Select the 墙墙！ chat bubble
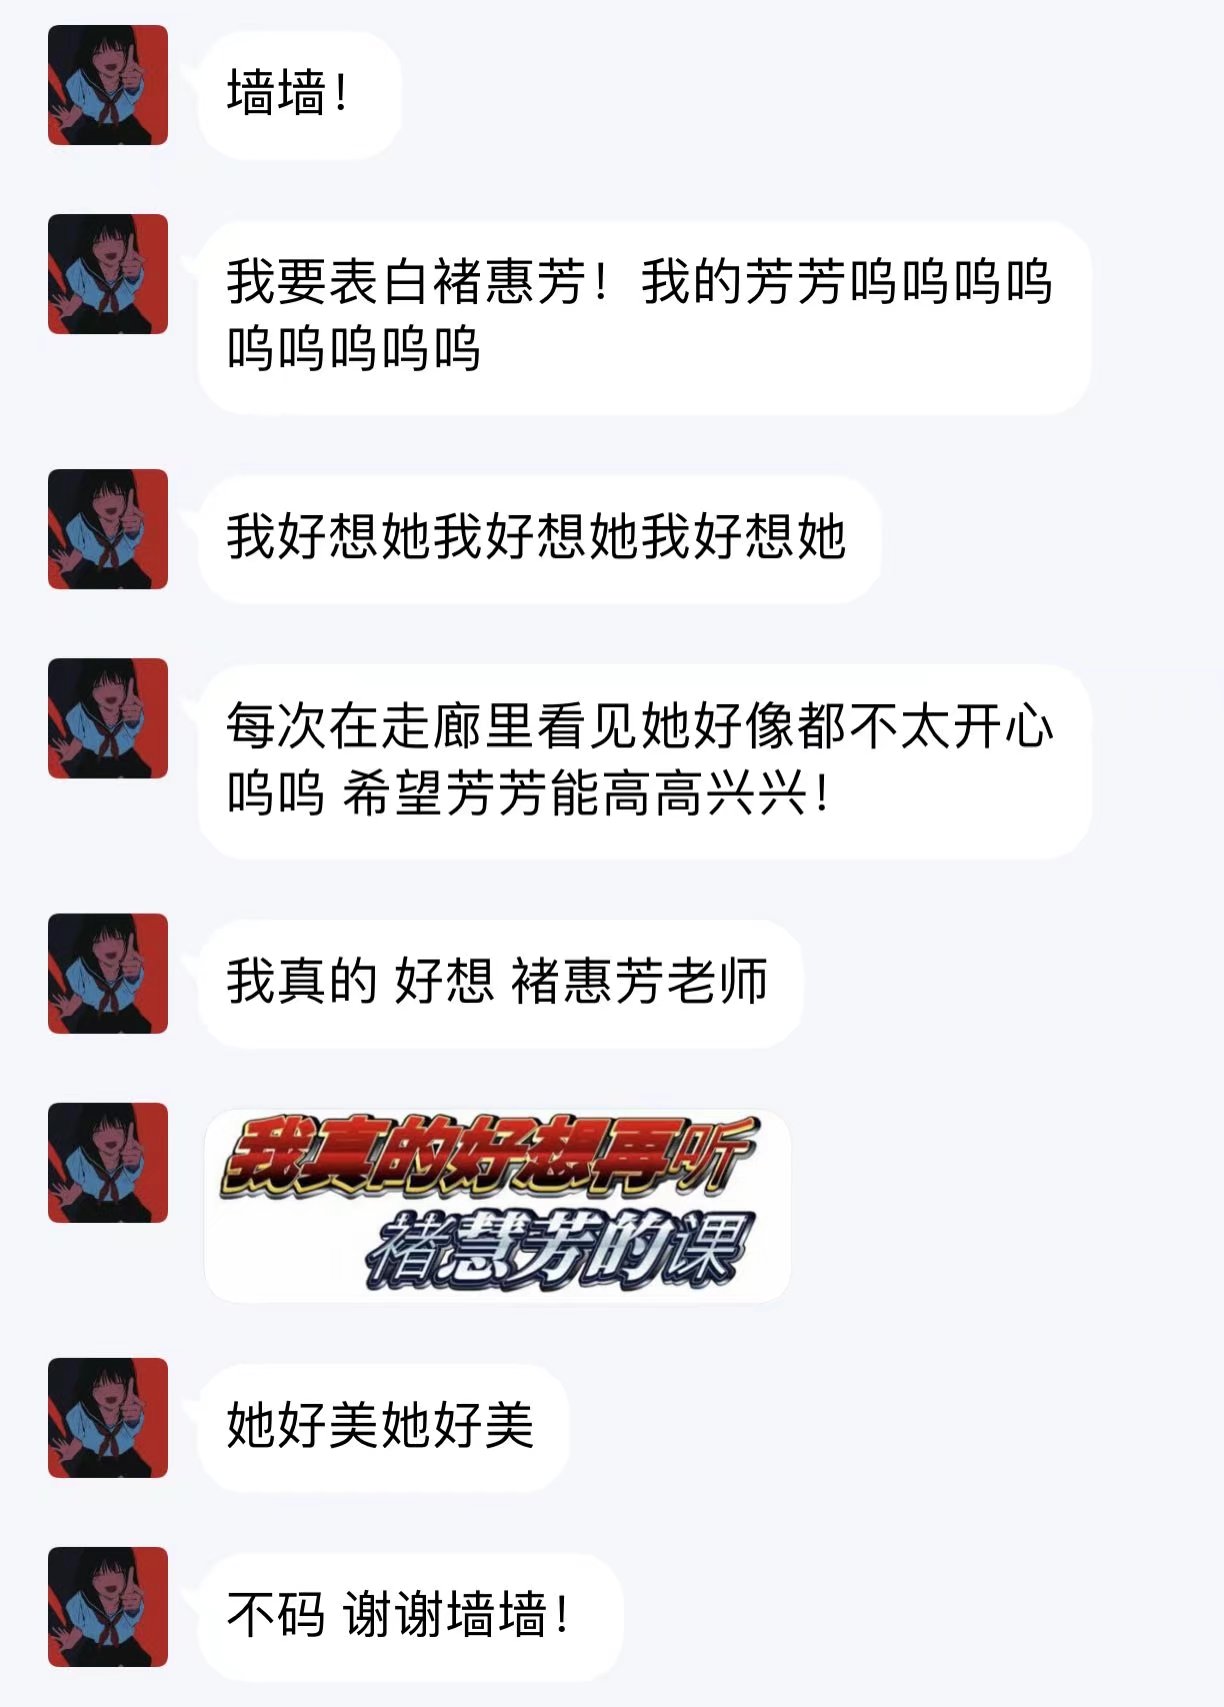1224x1707 pixels. pos(300,94)
